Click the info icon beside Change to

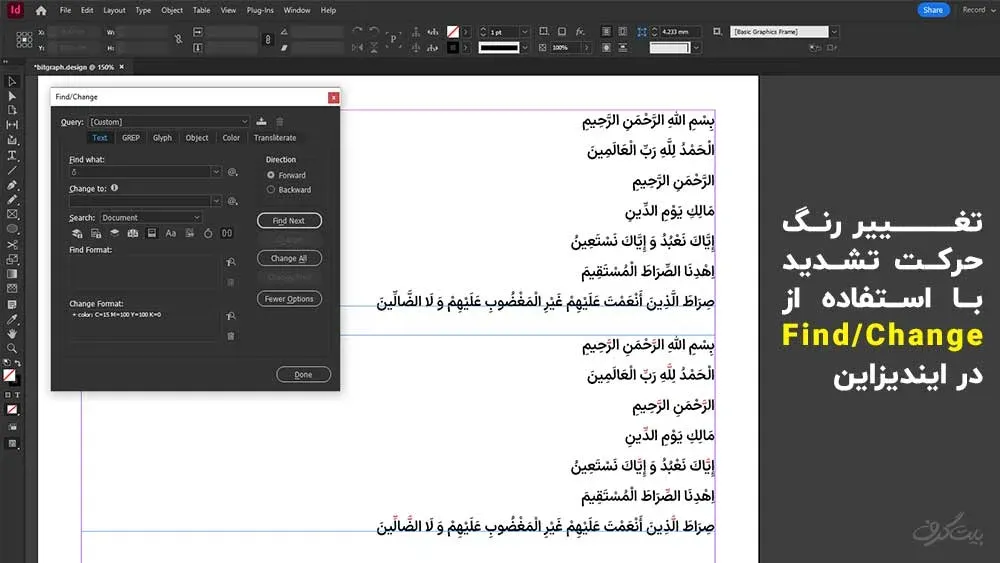(x=114, y=188)
